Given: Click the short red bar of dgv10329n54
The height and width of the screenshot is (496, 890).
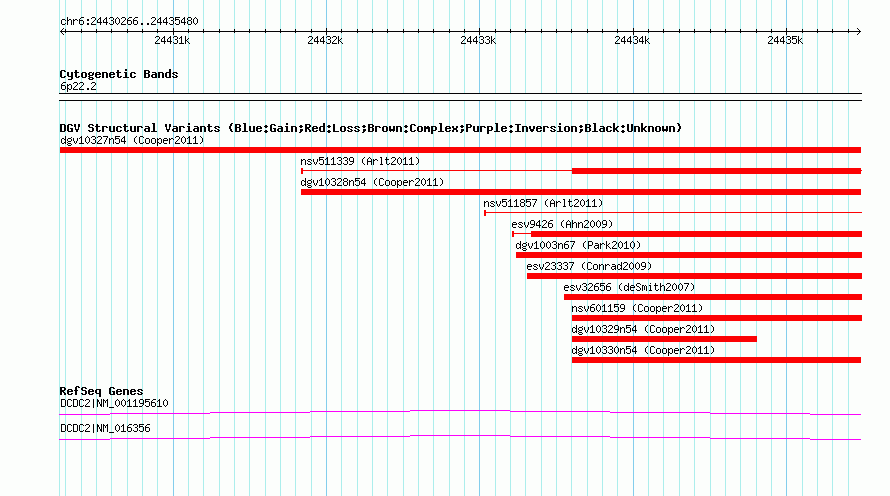Looking at the screenshot, I should tap(664, 339).
